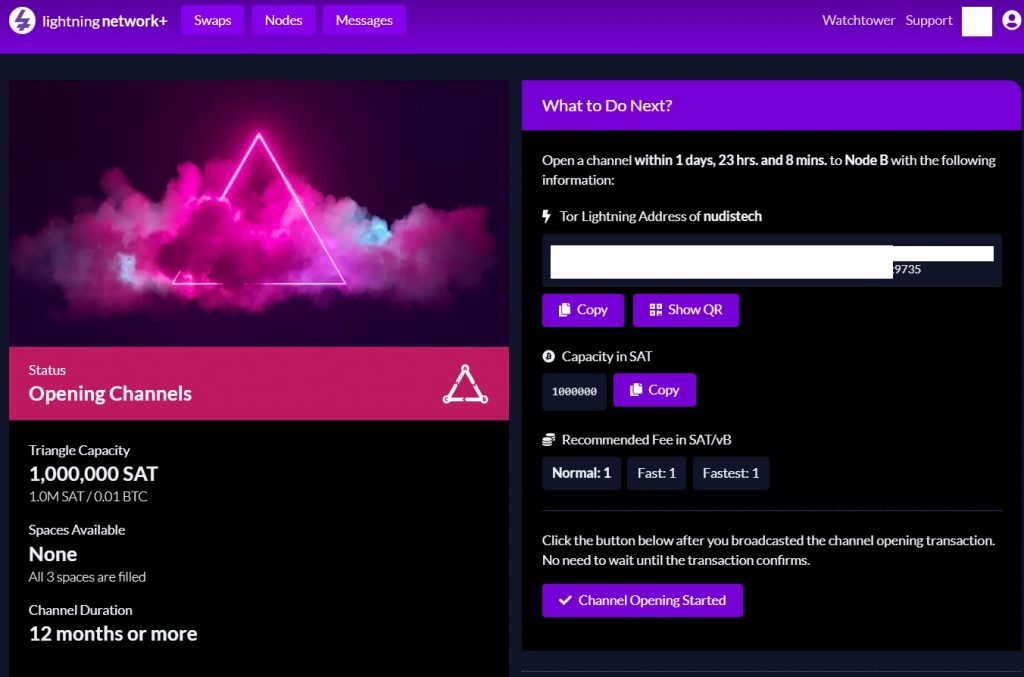Screen dimensions: 1024x677
Task: Click the lightning bolt icon beside Tor address
Action: click(x=547, y=216)
